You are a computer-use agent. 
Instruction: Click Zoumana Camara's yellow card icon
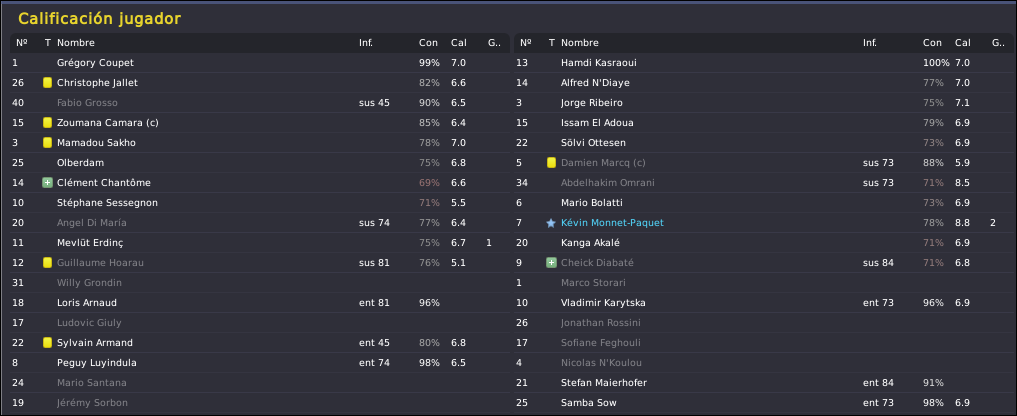47,123
